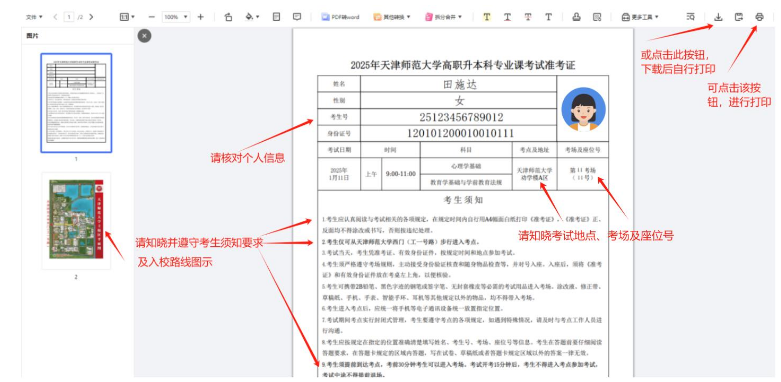This screenshot has width=781, height=382.
Task: Click the page layout view icon
Action: [276, 17]
